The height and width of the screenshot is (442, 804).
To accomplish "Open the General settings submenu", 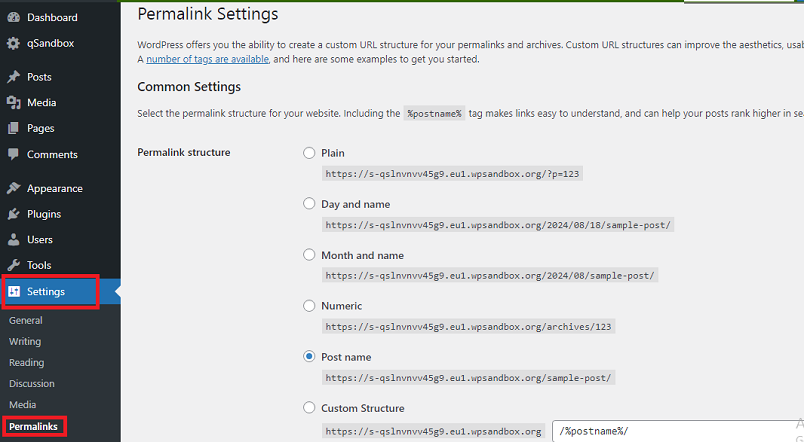I will 26,321.
